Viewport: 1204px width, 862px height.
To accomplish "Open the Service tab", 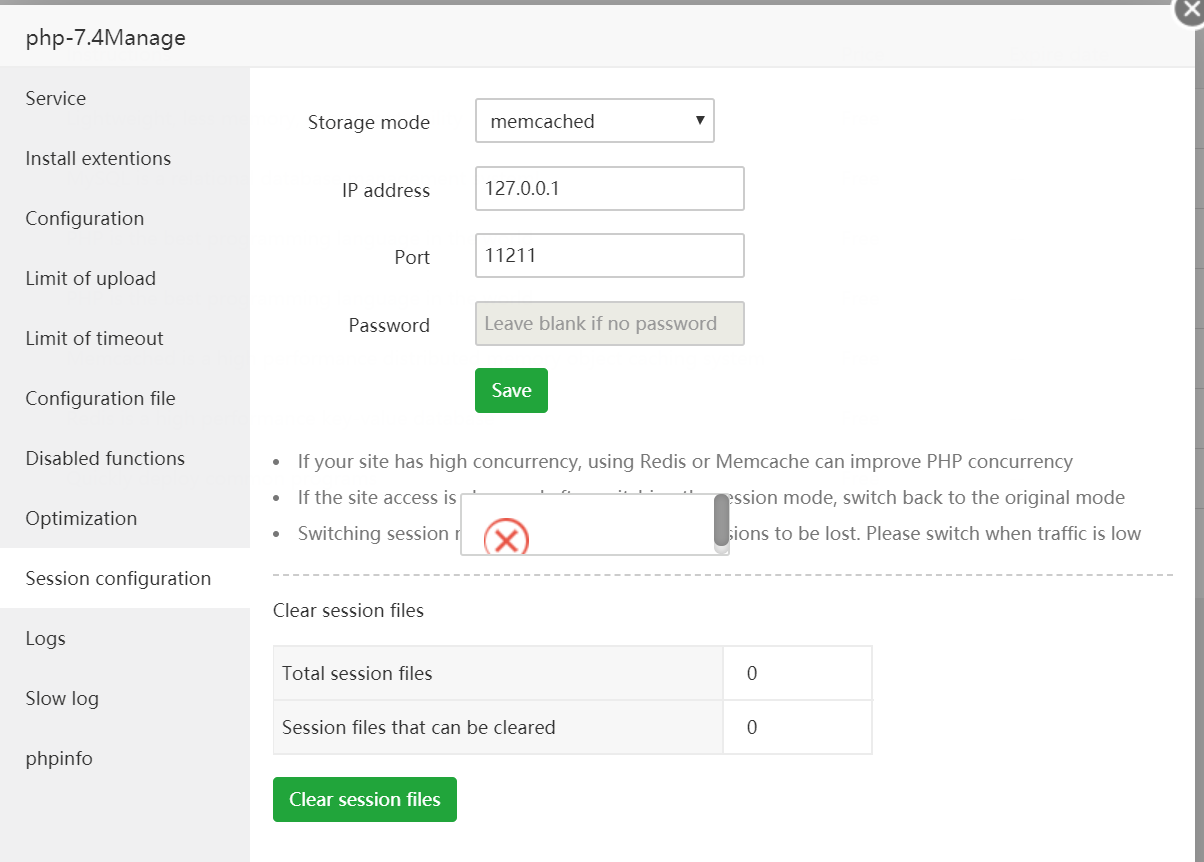I will (56, 98).
